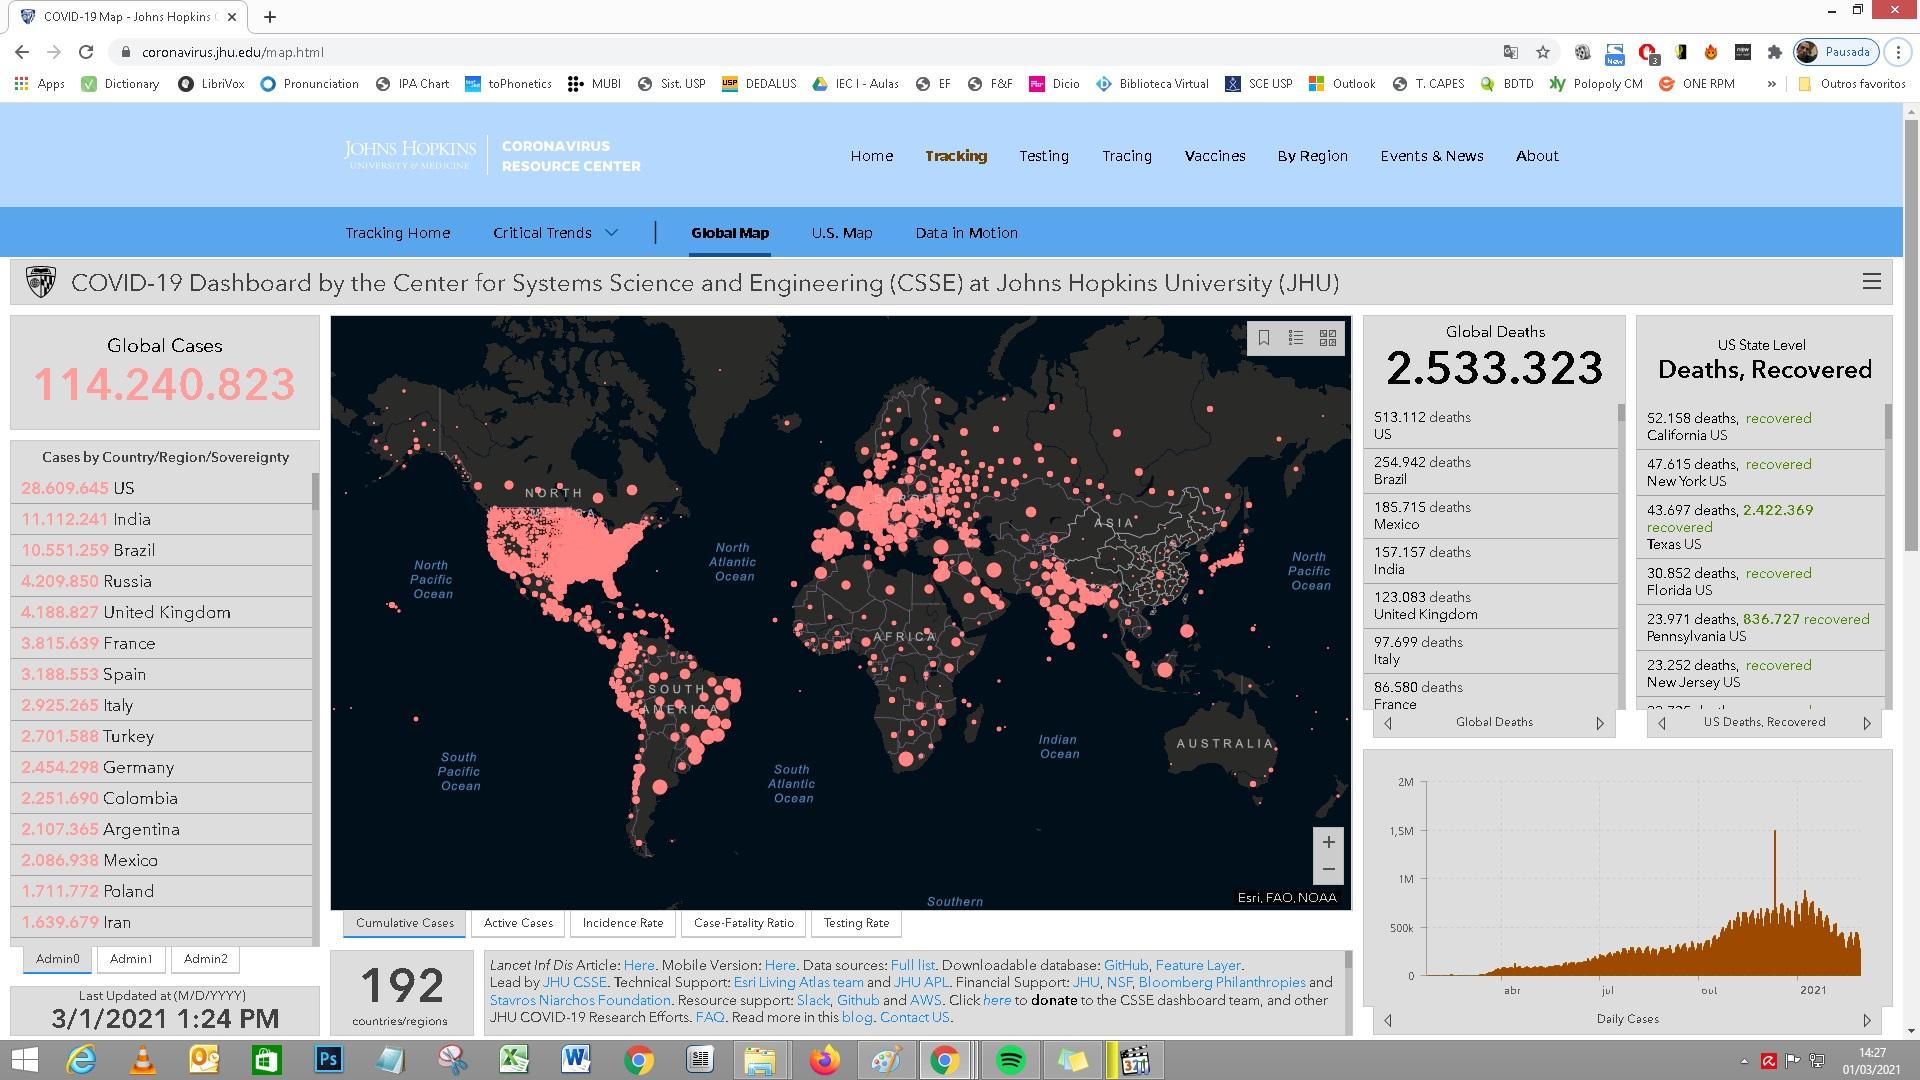Open the GitHub downloadable database link
1920x1080 pixels.
click(x=1126, y=965)
